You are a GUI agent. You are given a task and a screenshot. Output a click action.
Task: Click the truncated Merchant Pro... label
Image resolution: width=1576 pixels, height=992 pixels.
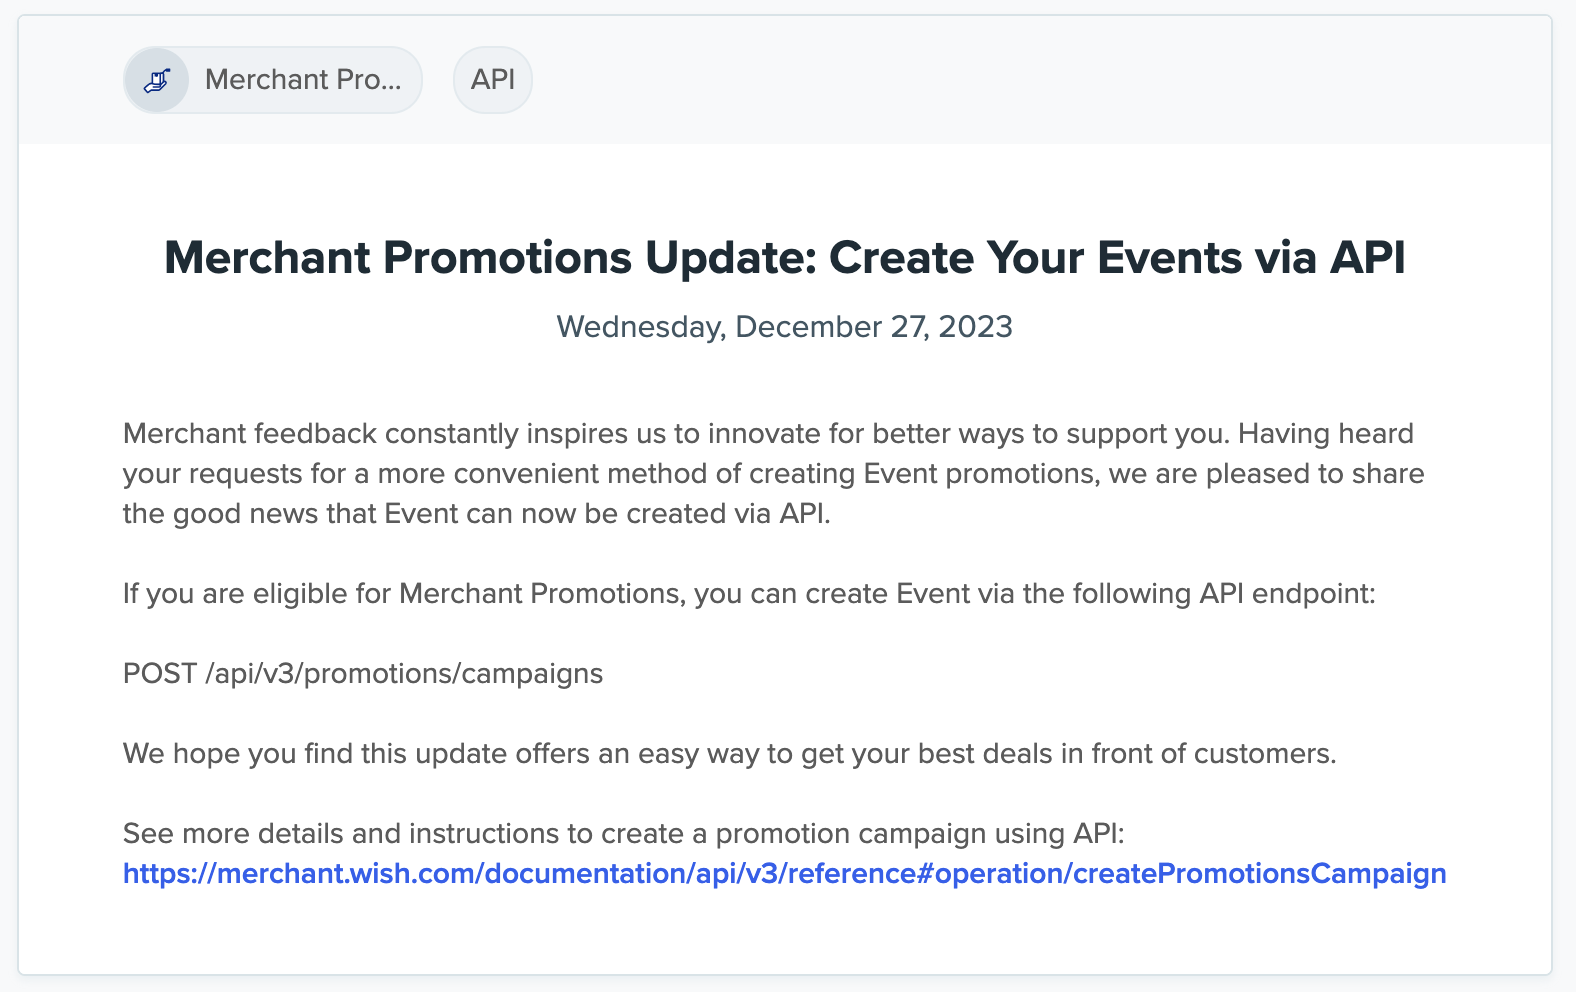[x=304, y=79]
